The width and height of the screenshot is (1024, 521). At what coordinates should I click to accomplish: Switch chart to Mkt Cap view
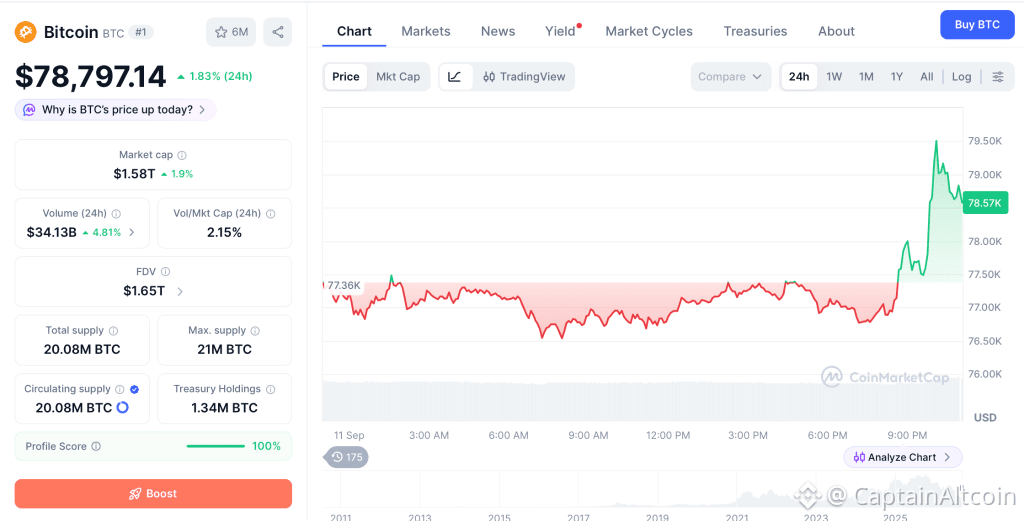point(398,76)
